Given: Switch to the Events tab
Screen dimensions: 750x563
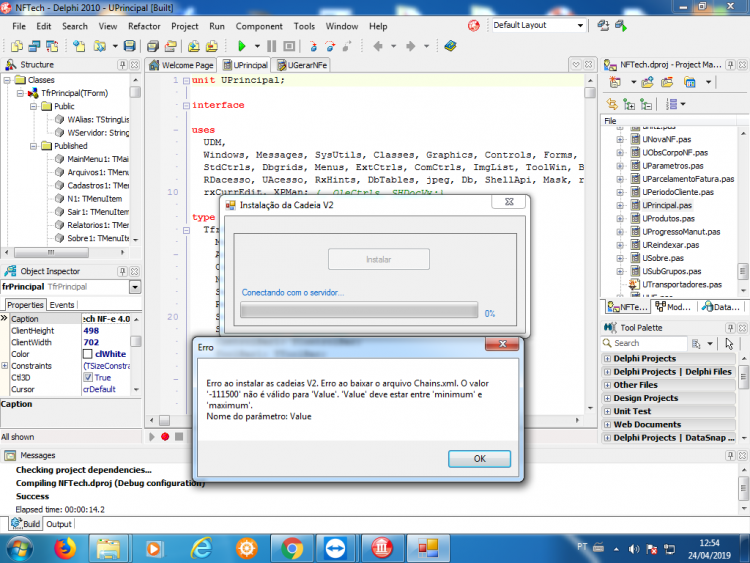Looking at the screenshot, I should [62, 305].
